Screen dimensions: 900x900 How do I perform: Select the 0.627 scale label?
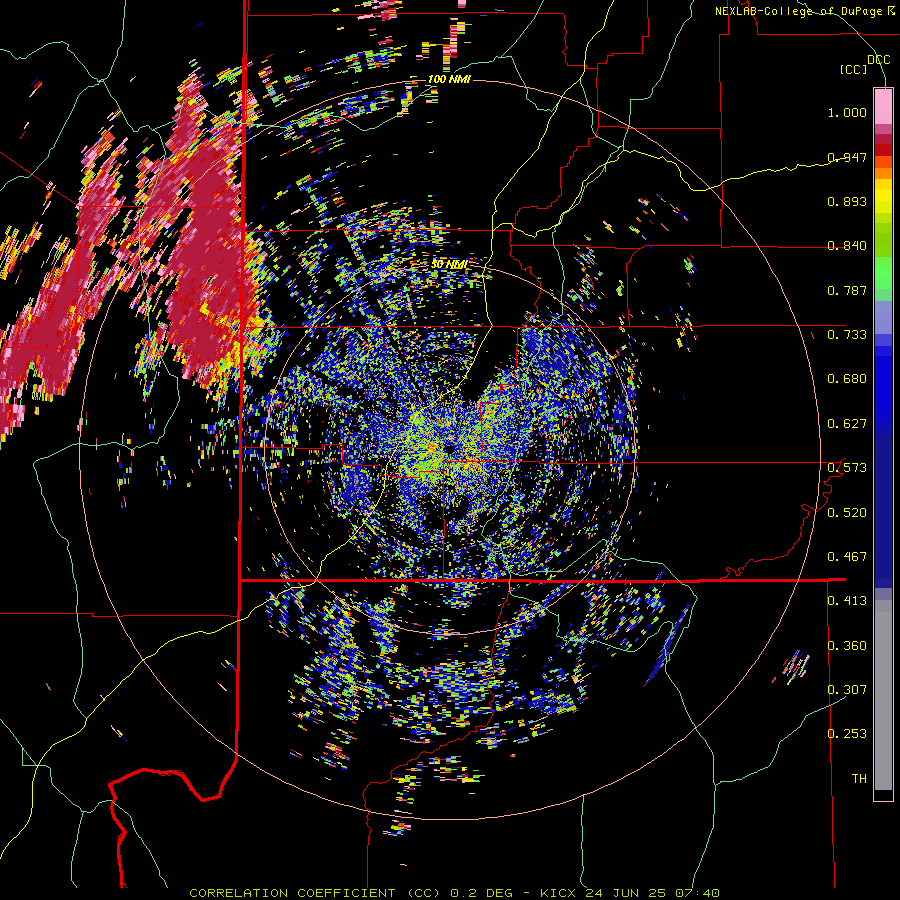click(x=847, y=424)
